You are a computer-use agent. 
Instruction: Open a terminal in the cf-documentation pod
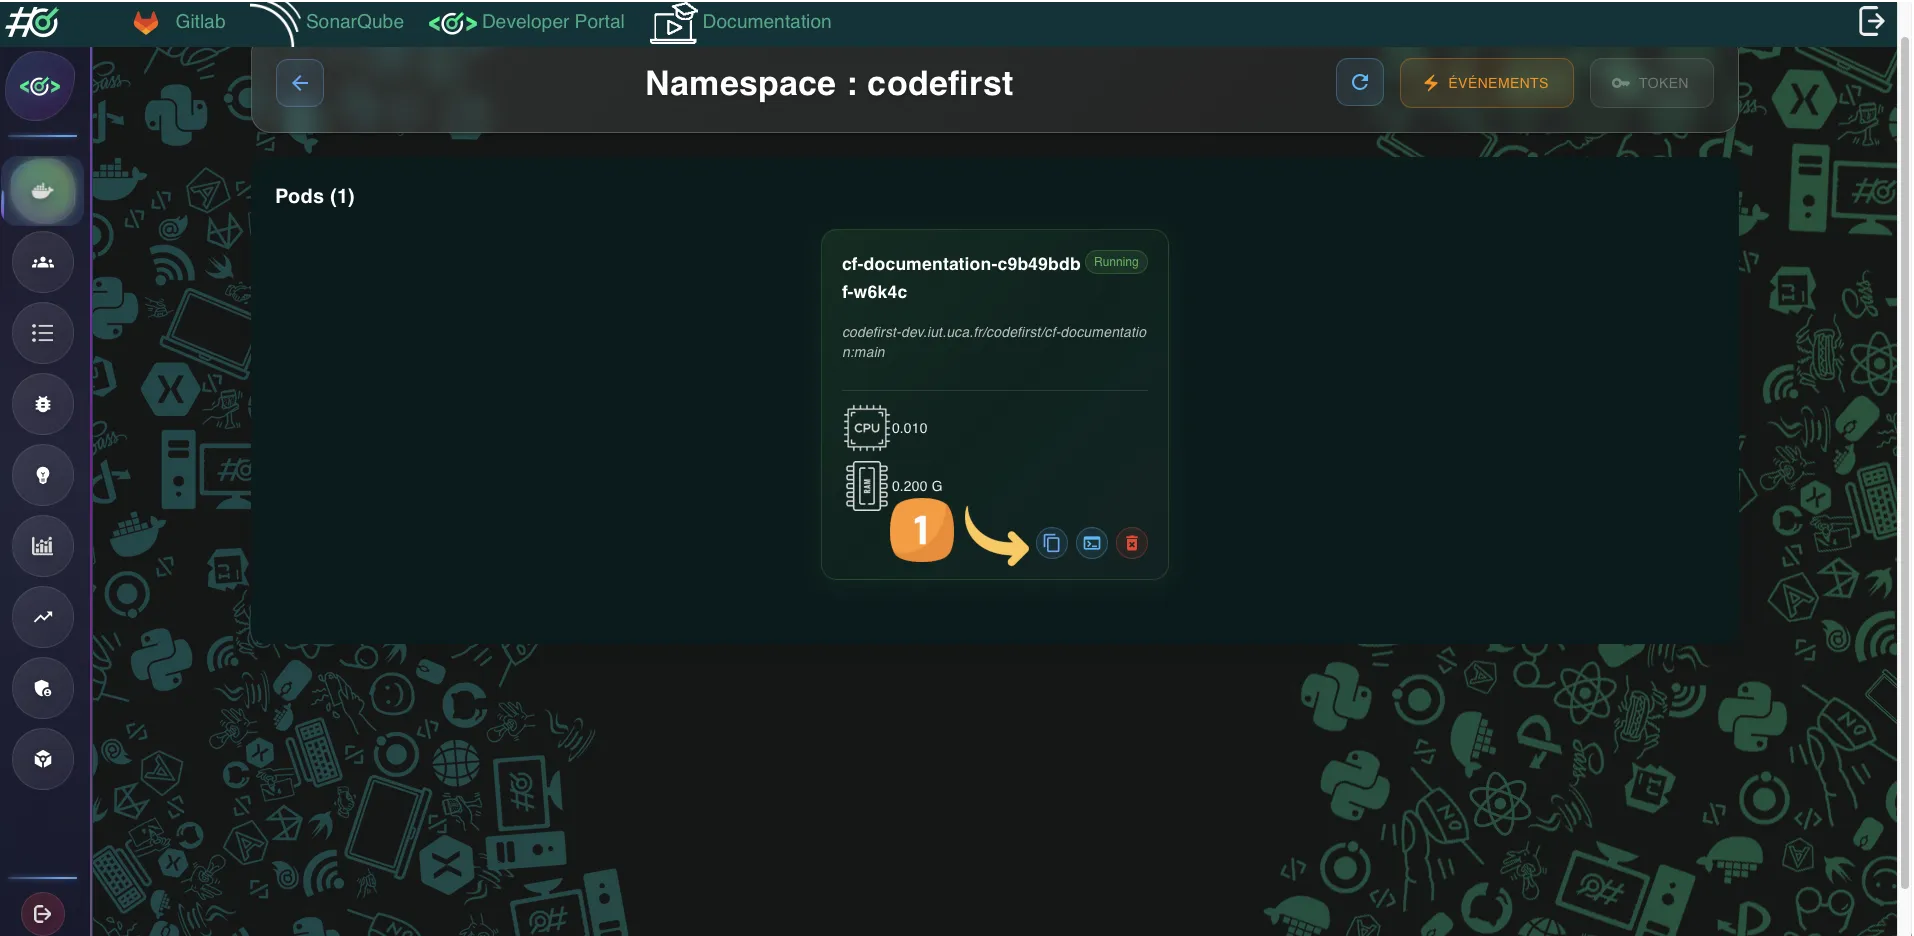1091,543
